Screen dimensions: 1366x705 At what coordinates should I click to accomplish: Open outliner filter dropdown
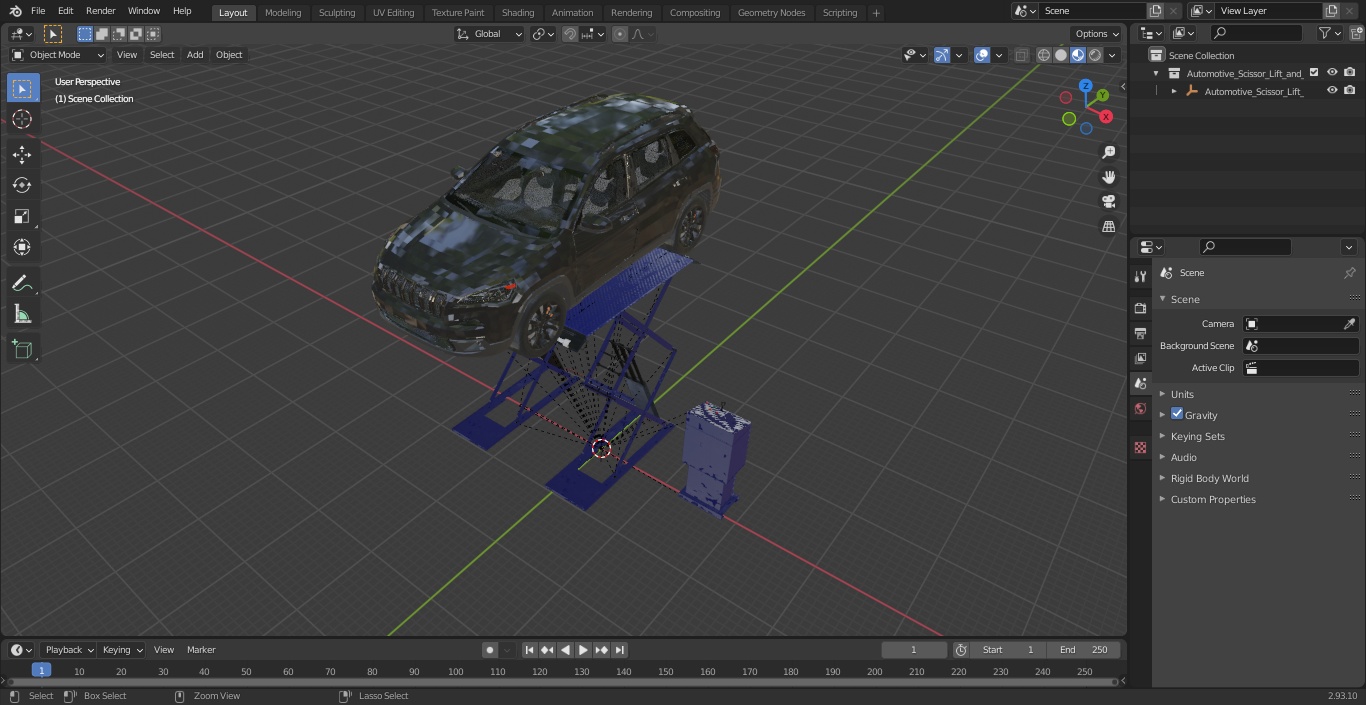1329,33
